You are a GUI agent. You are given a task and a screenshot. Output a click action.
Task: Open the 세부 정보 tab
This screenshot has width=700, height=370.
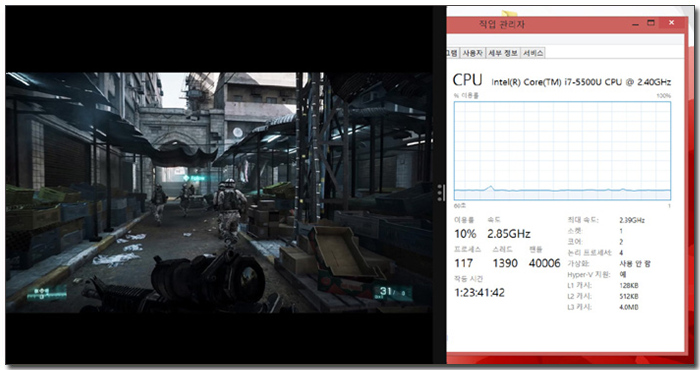coord(503,53)
